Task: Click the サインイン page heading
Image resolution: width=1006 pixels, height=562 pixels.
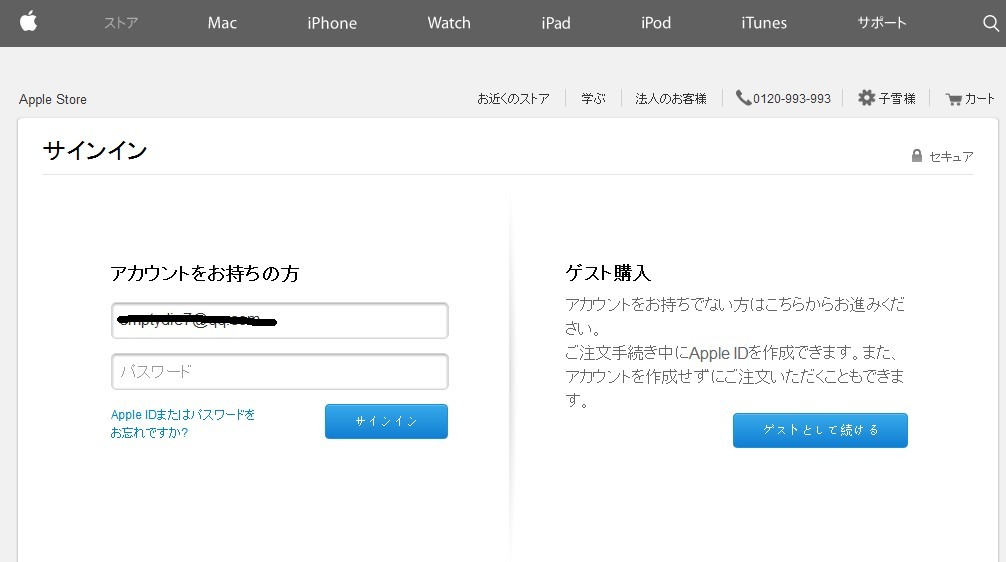Action: 95,151
